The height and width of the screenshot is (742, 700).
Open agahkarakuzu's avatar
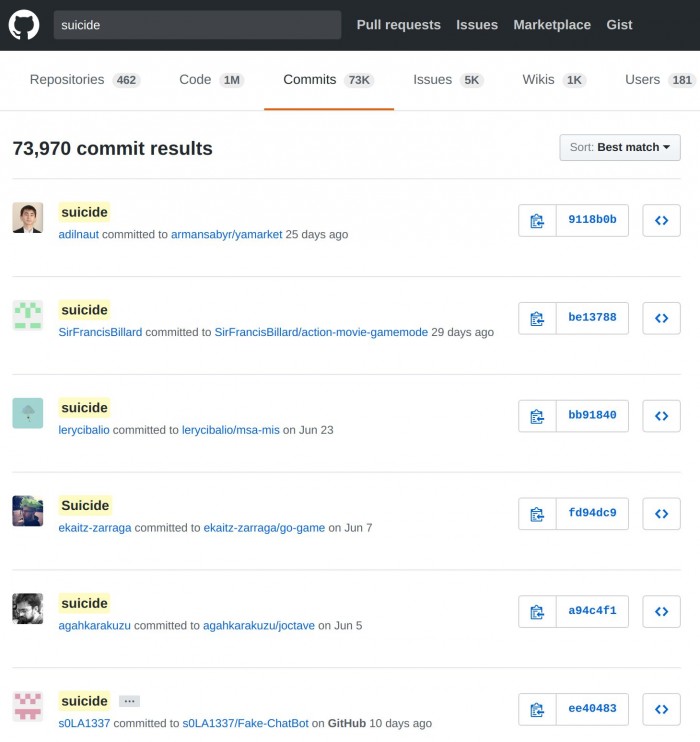coord(27,609)
